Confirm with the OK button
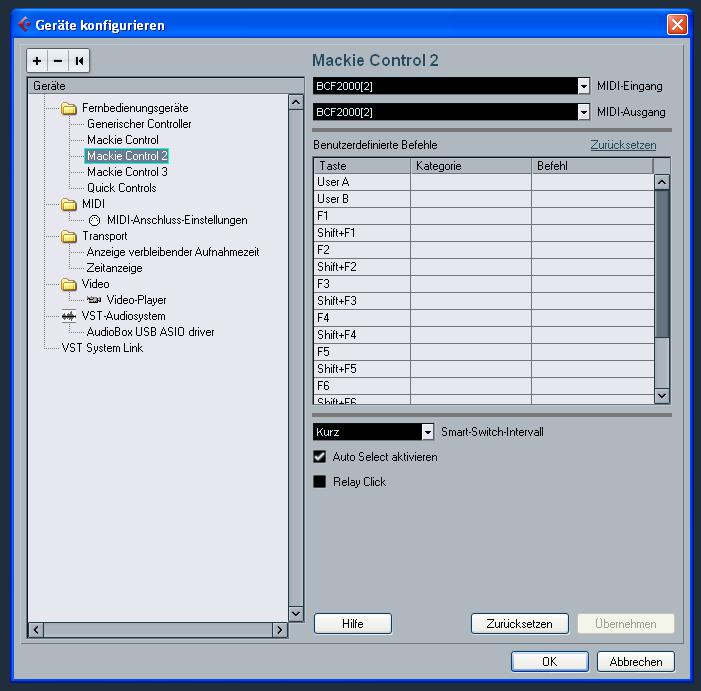The height and width of the screenshot is (691, 701). (549, 662)
